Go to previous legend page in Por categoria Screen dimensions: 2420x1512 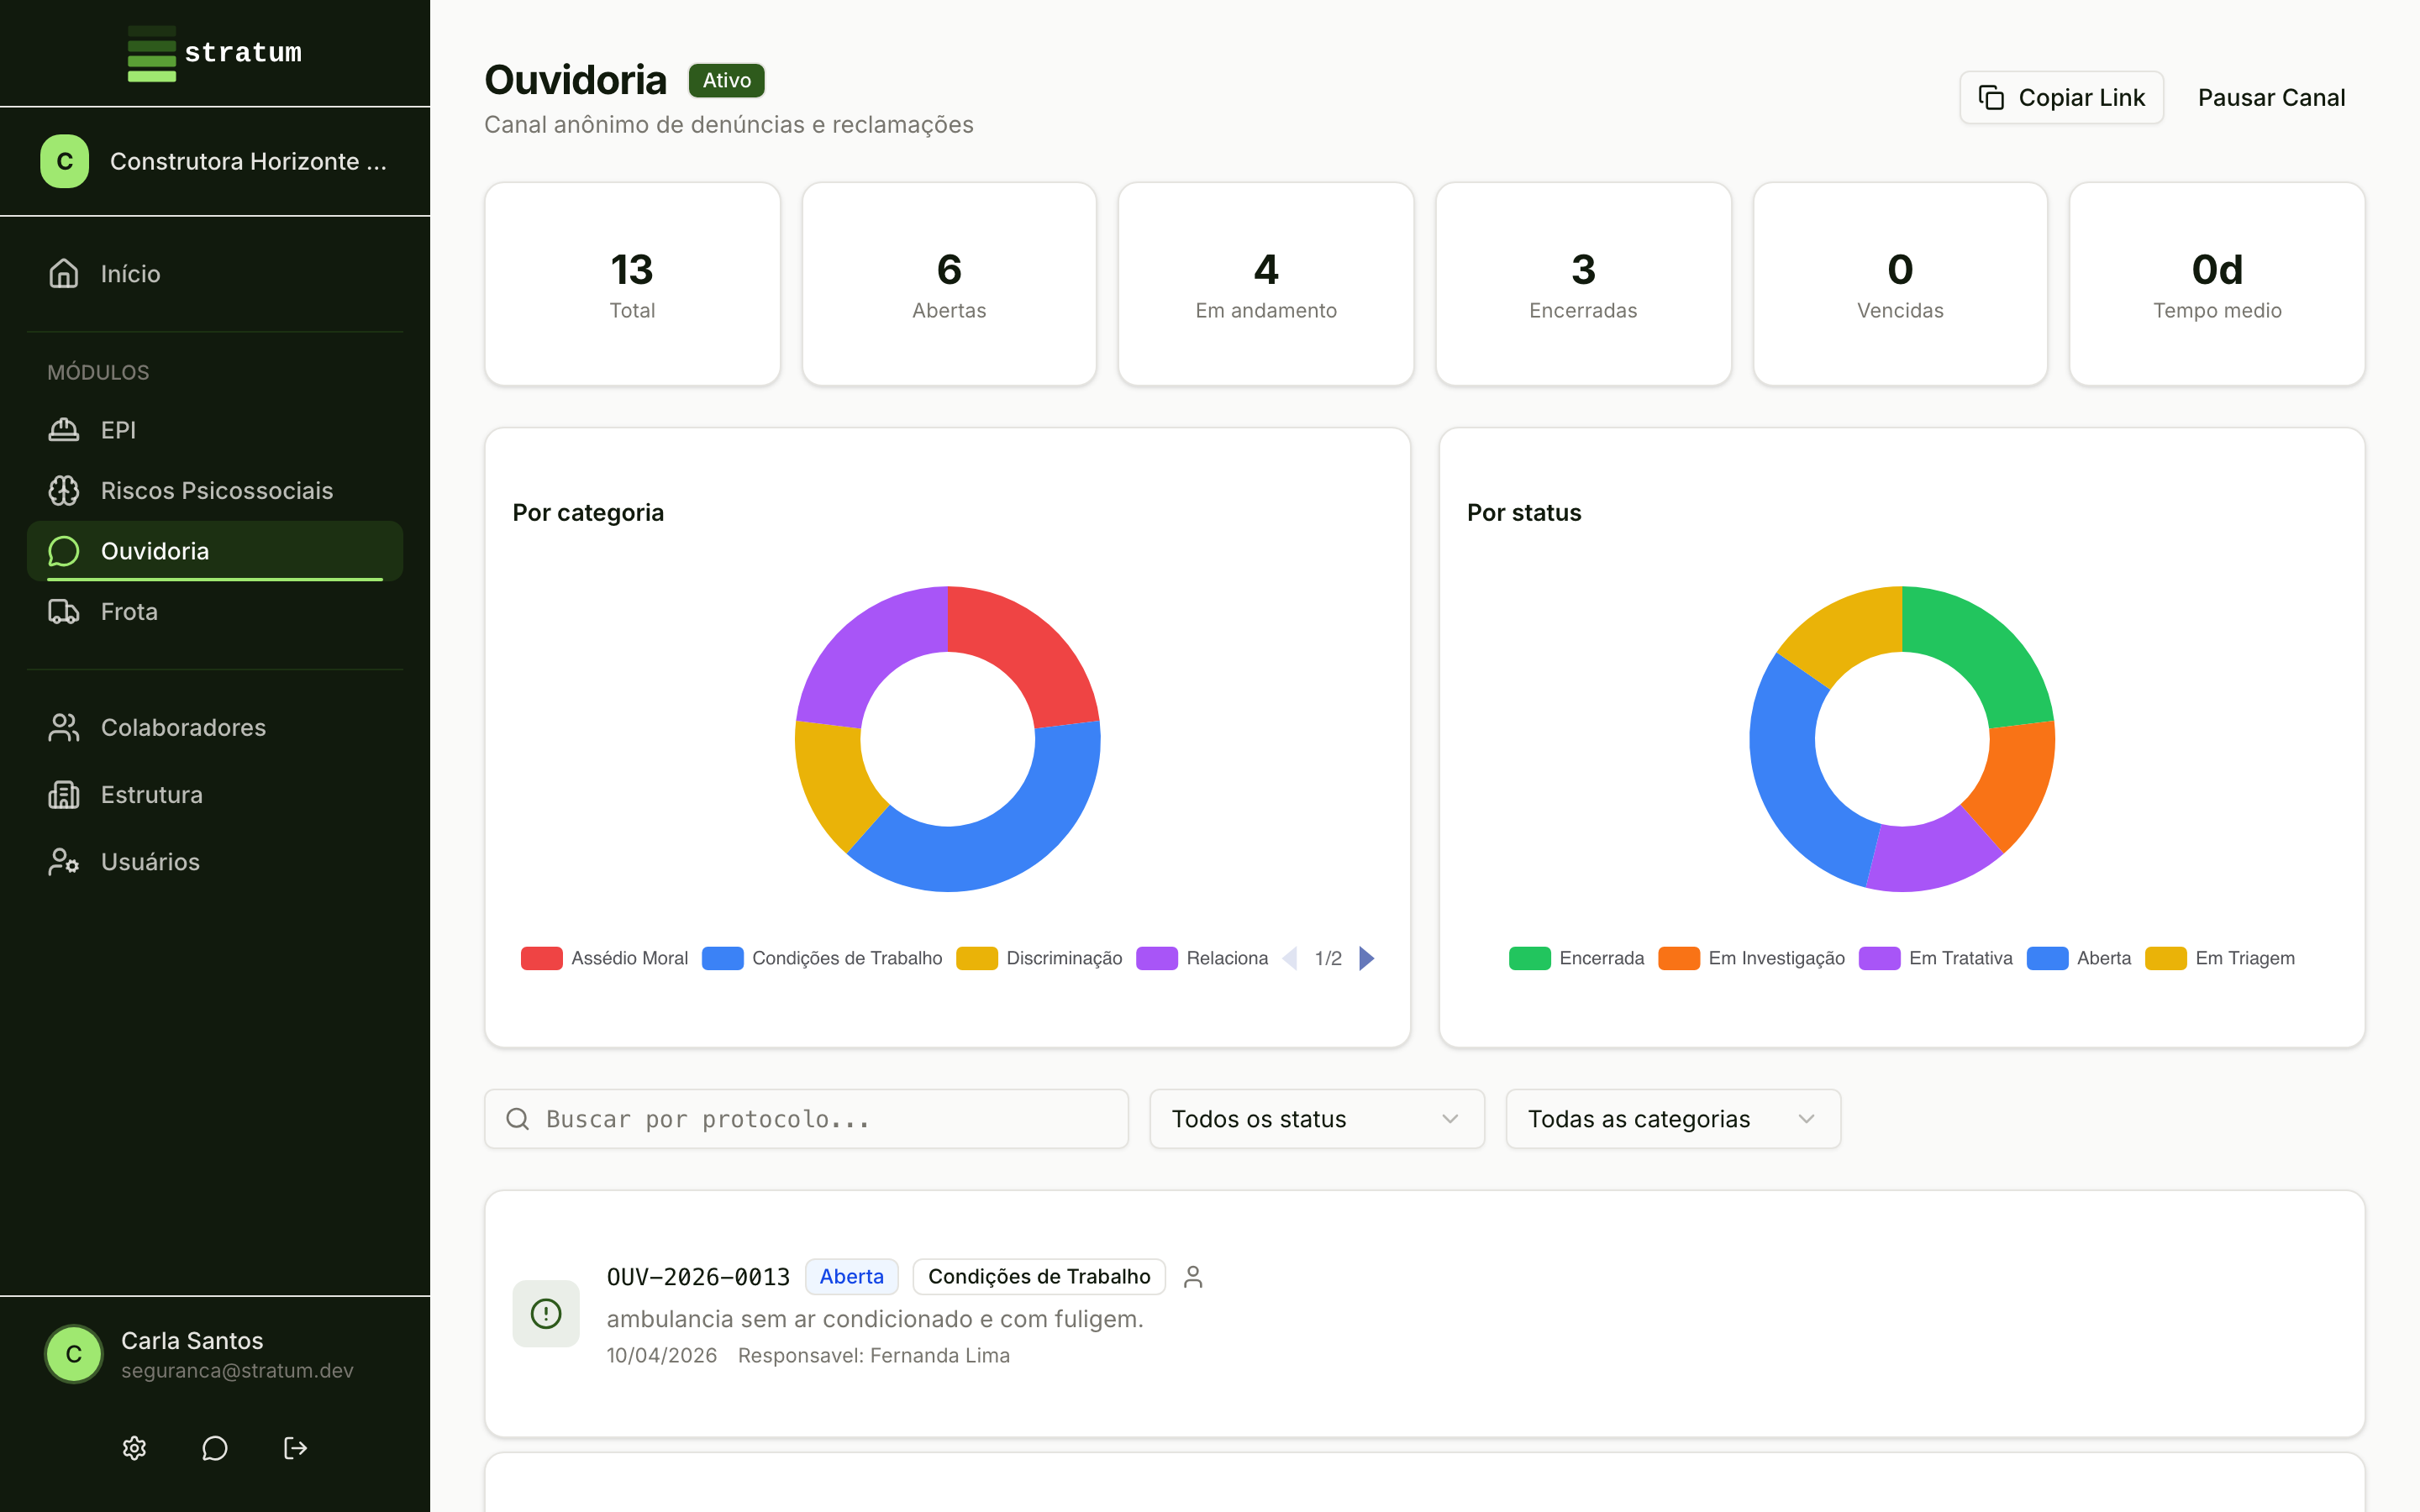(1290, 958)
